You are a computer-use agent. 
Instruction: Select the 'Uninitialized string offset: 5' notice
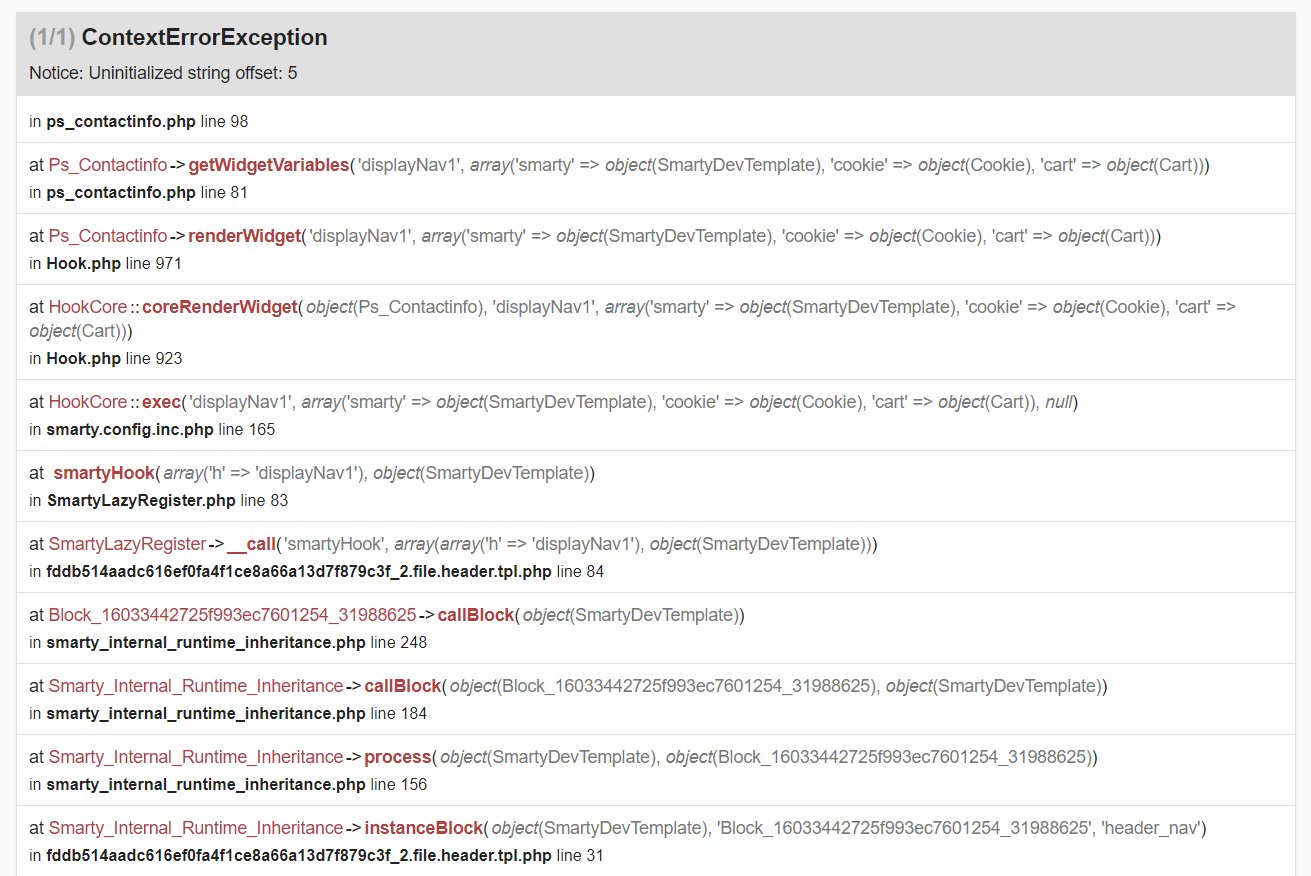tap(163, 73)
